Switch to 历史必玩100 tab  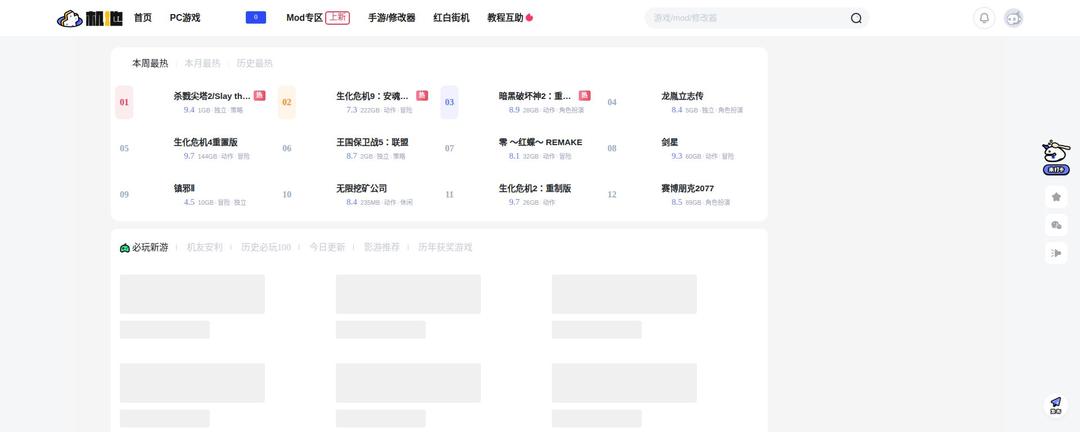[266, 247]
